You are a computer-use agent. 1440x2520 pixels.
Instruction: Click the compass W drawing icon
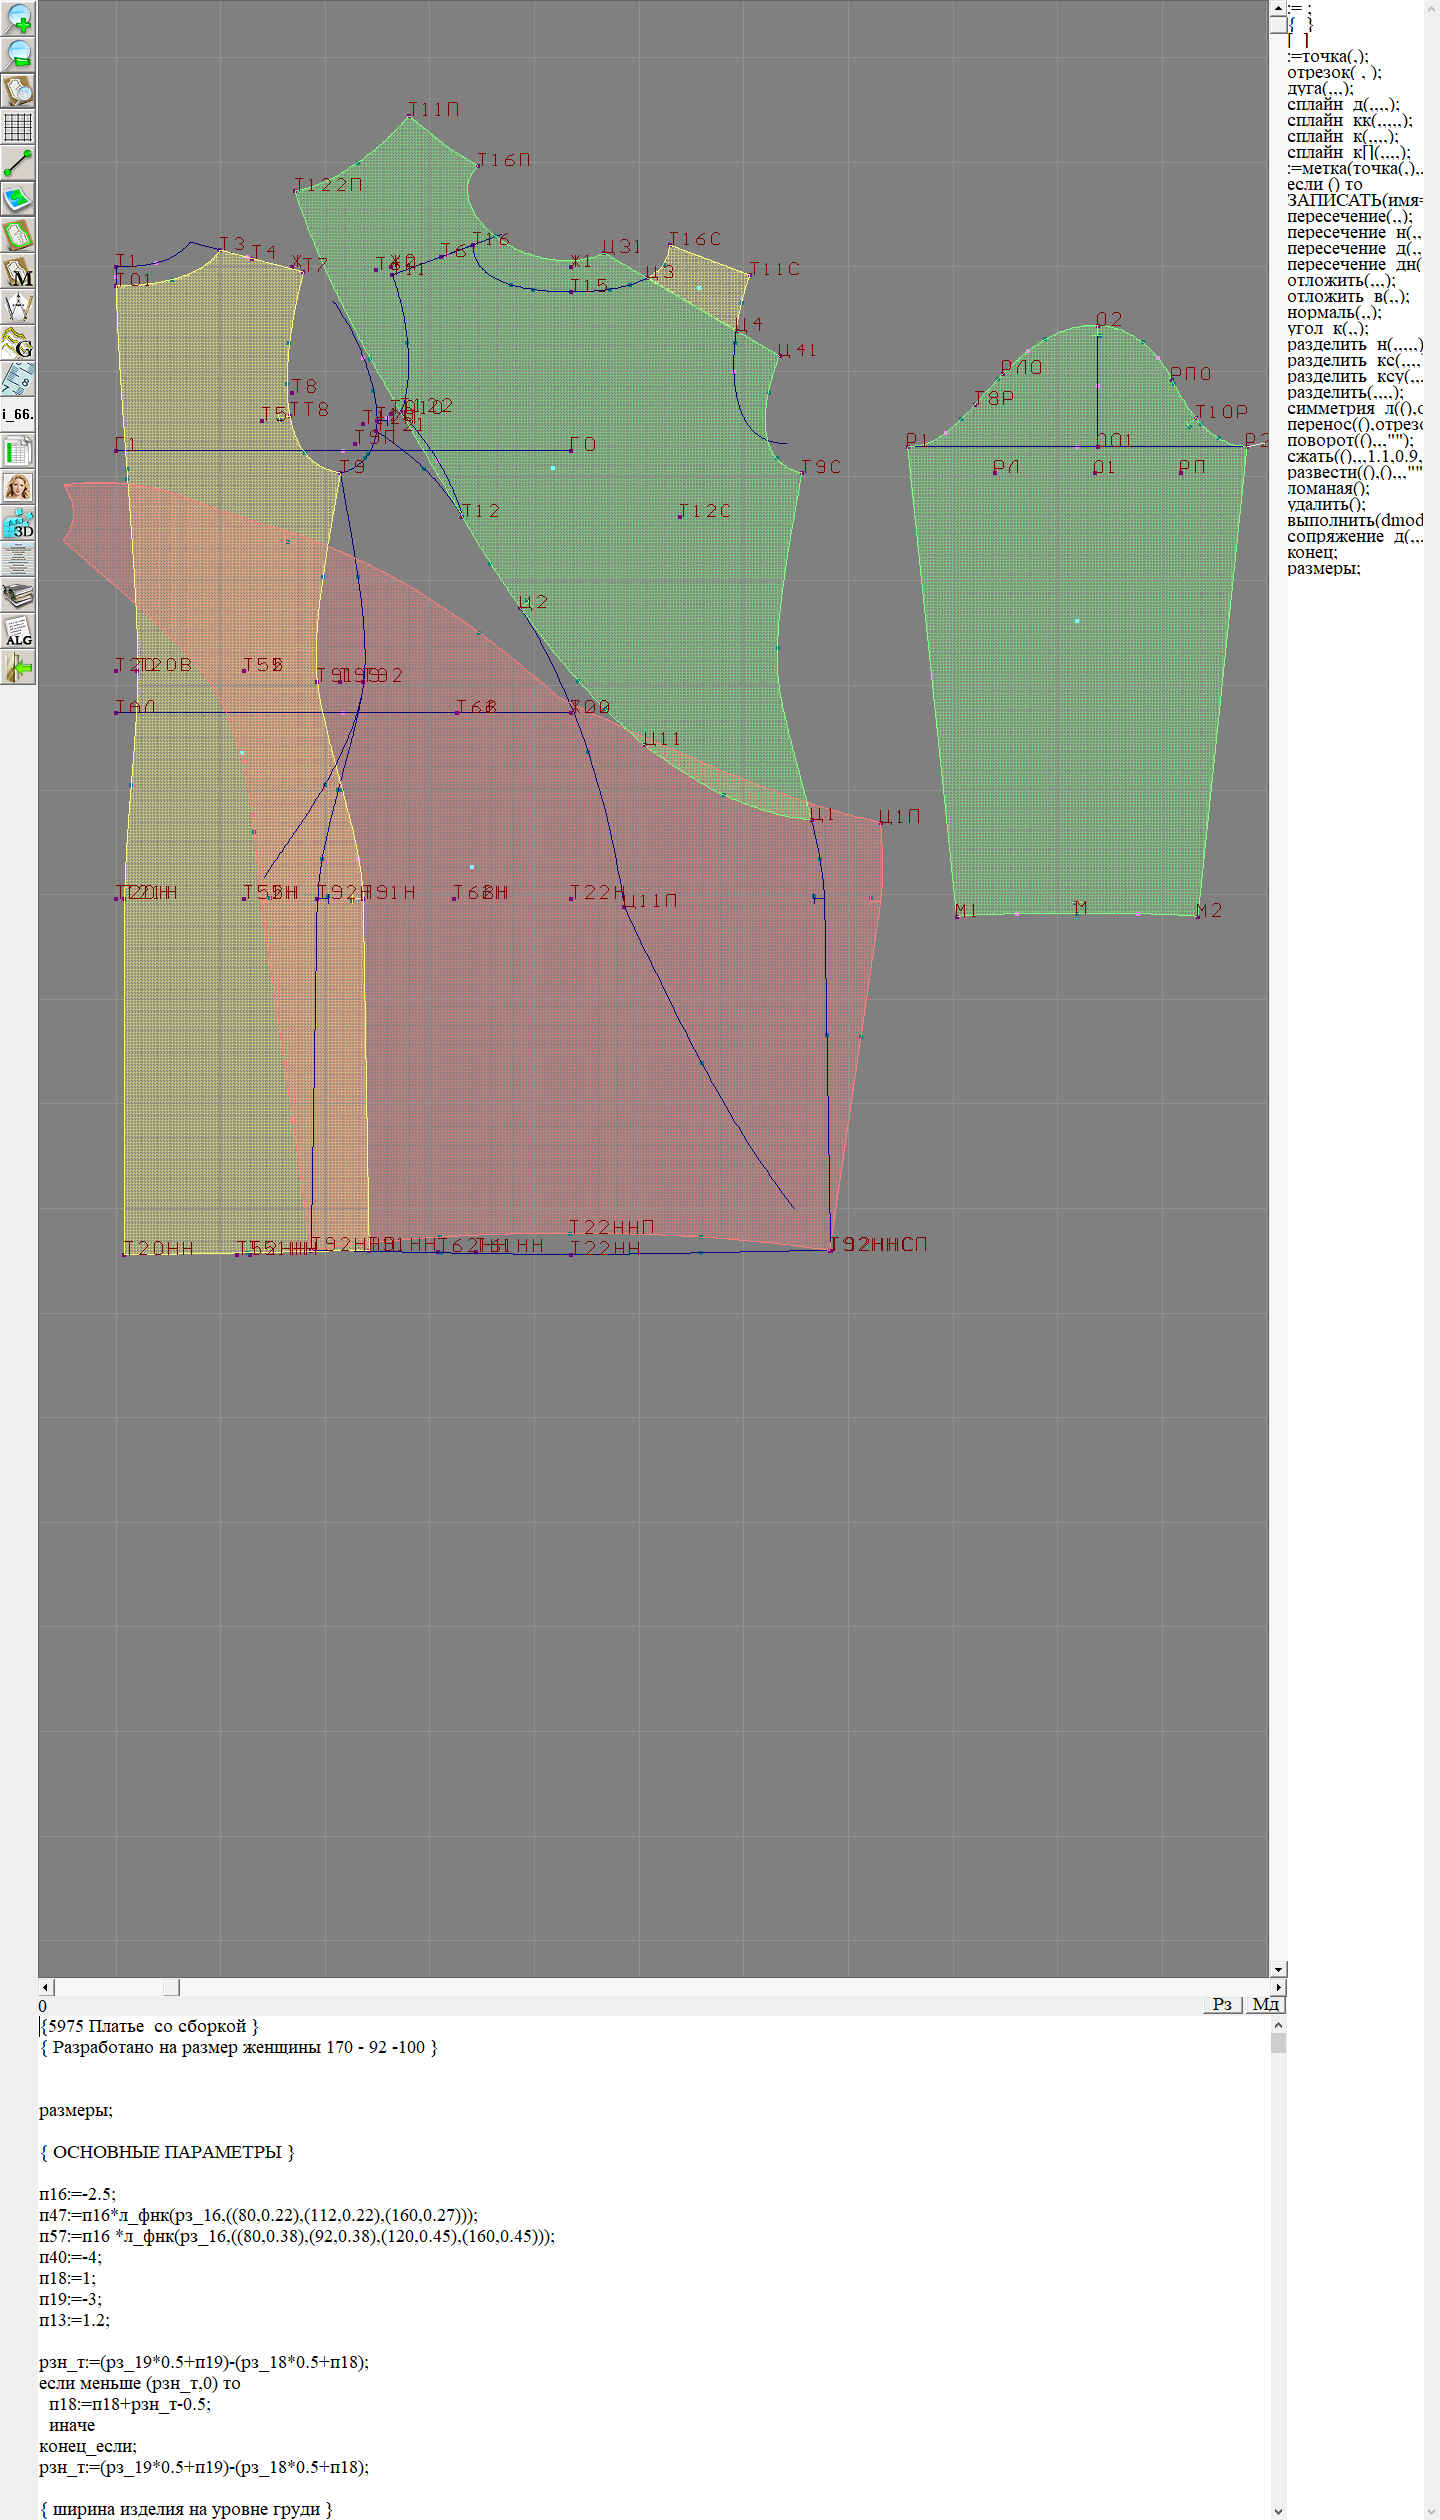pos(18,307)
